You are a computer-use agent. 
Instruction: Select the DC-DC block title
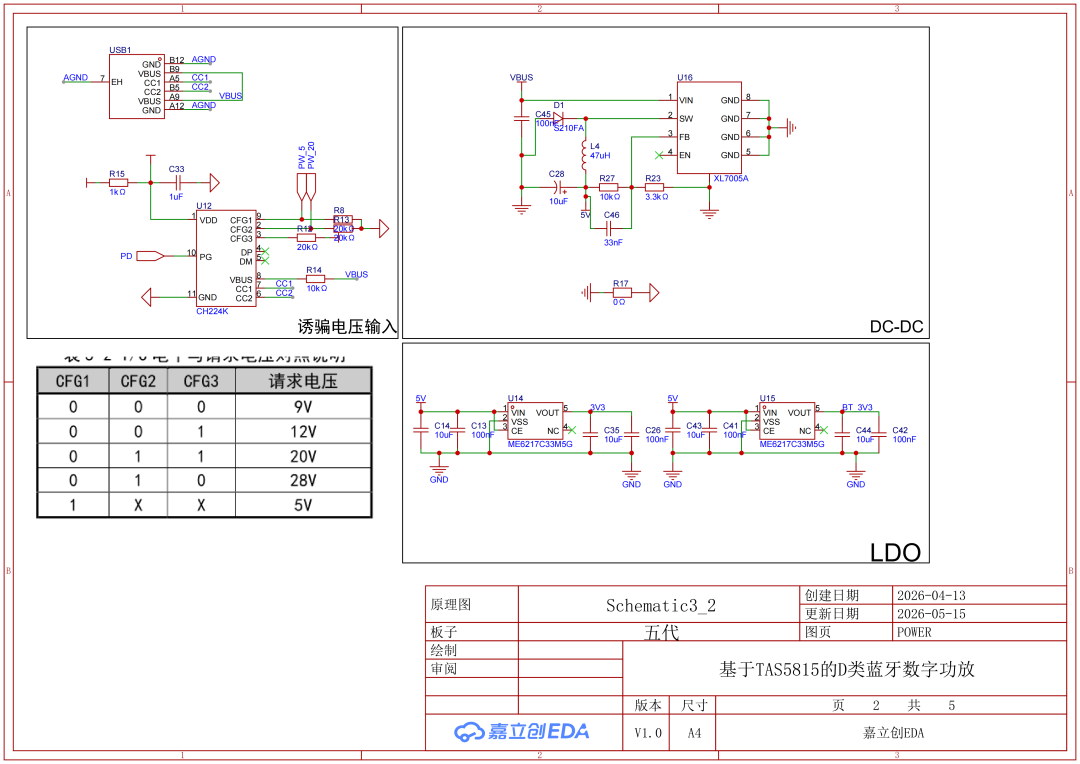pos(896,327)
